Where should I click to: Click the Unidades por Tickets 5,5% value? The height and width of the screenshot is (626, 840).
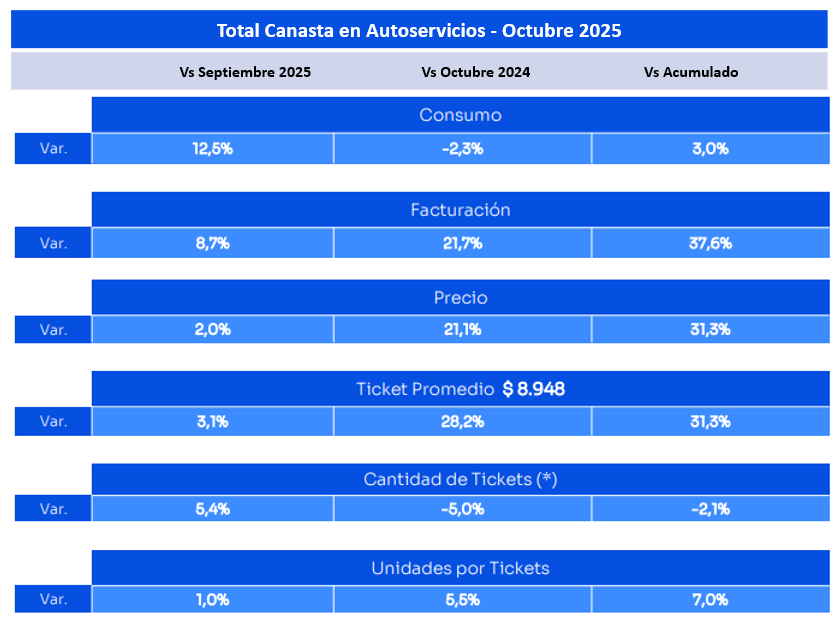(463, 599)
